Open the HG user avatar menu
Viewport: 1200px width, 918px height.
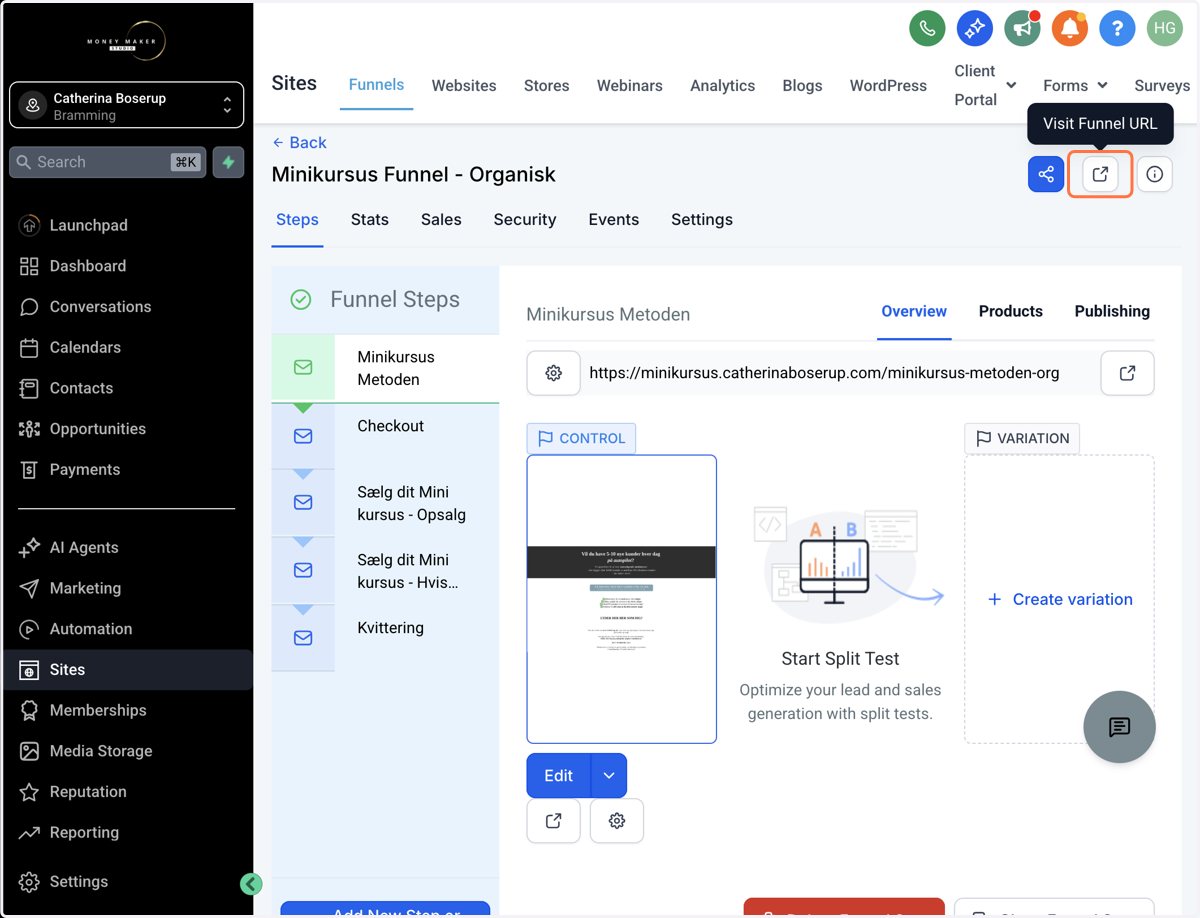[1165, 28]
